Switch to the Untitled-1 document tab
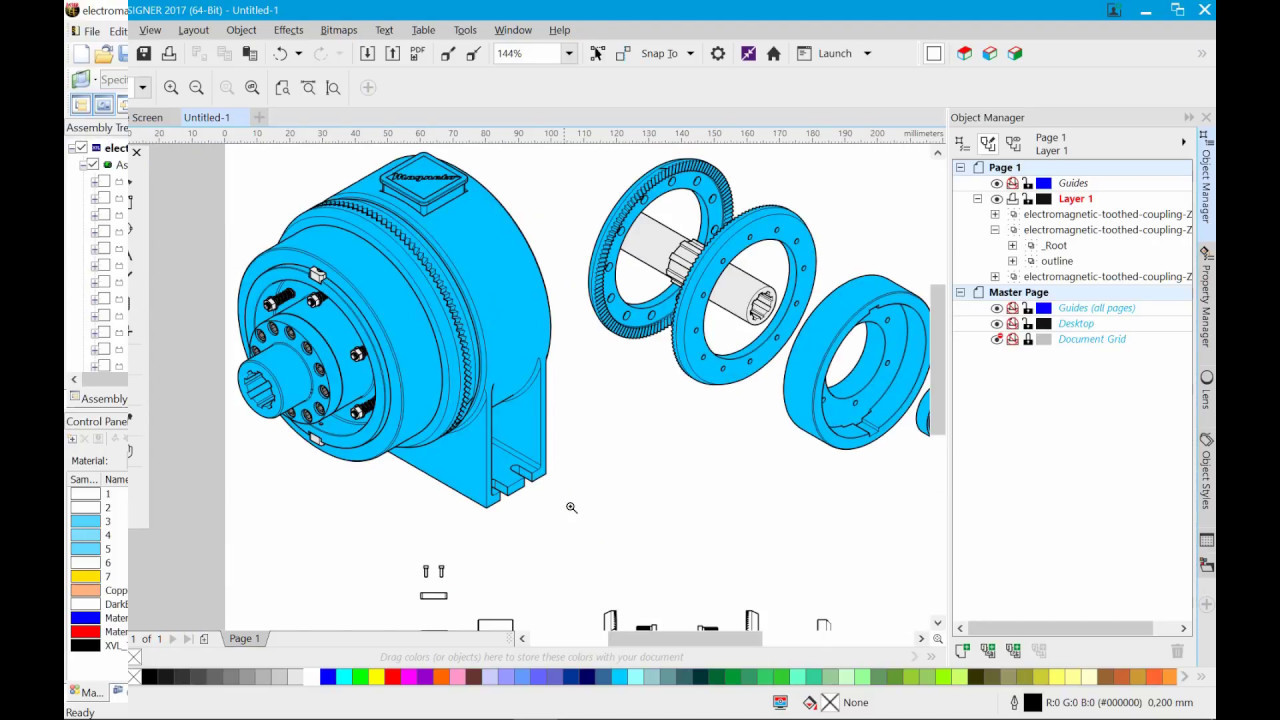Image resolution: width=1280 pixels, height=720 pixels. (x=206, y=117)
